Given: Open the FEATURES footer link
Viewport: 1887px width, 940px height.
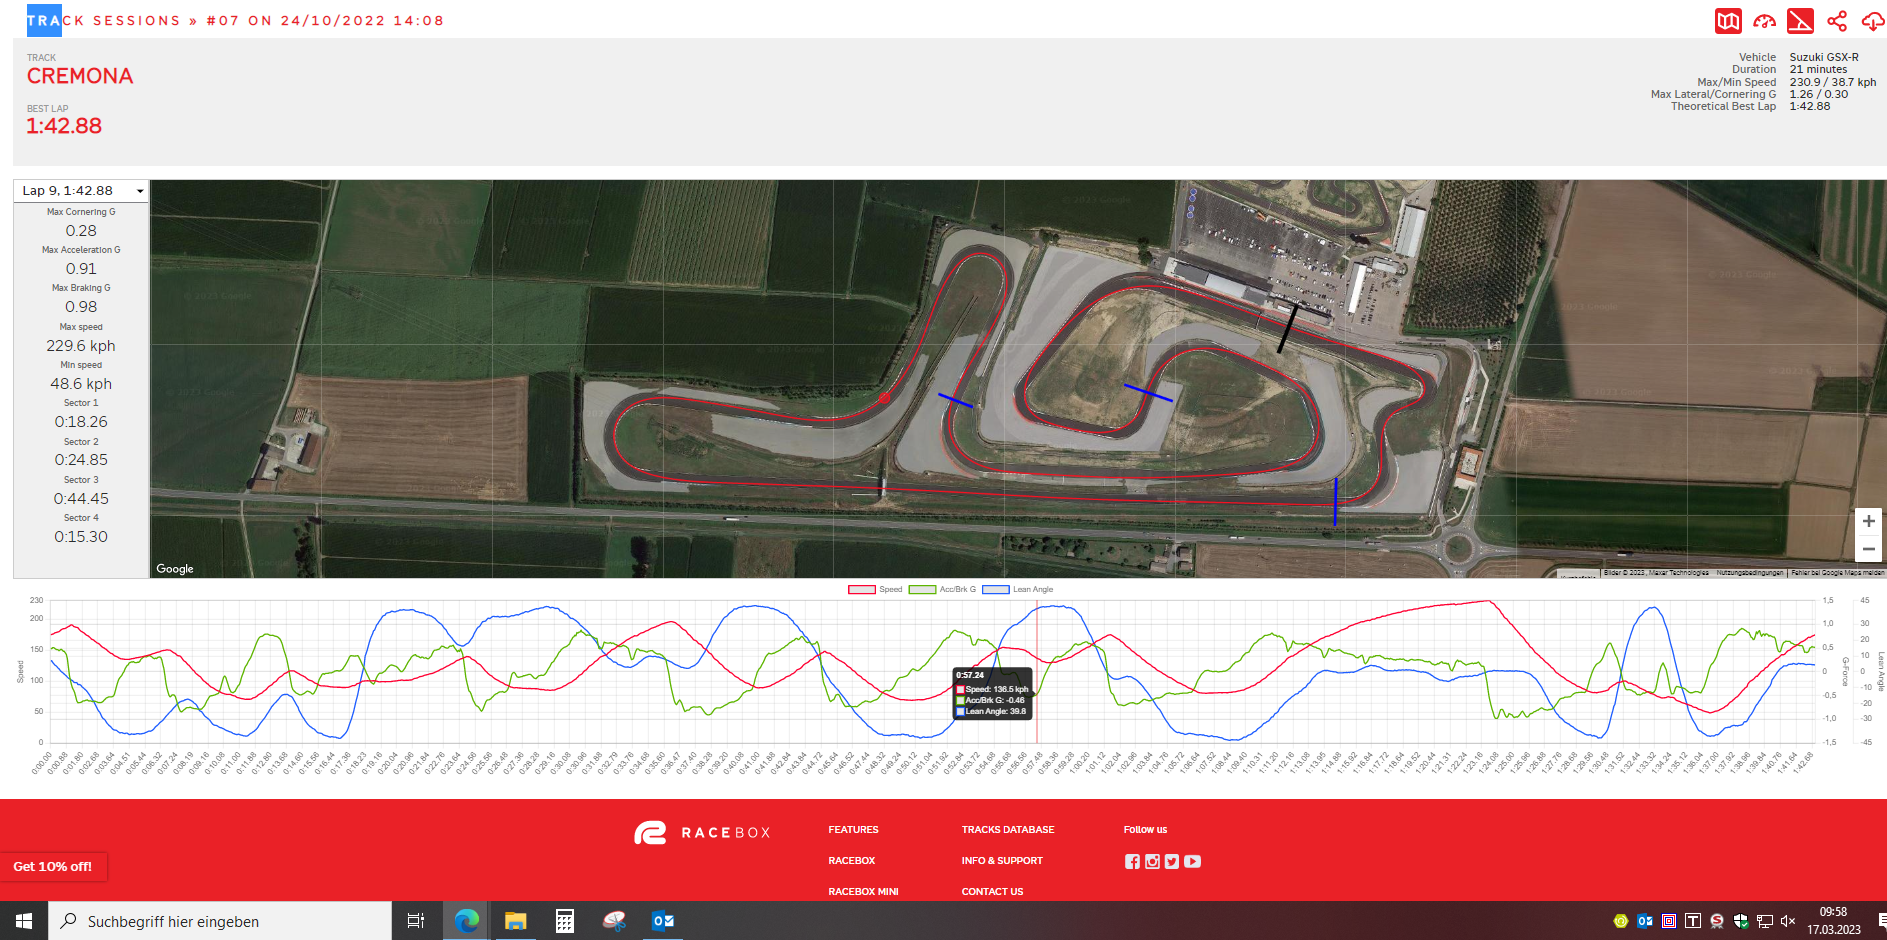Looking at the screenshot, I should pos(853,830).
